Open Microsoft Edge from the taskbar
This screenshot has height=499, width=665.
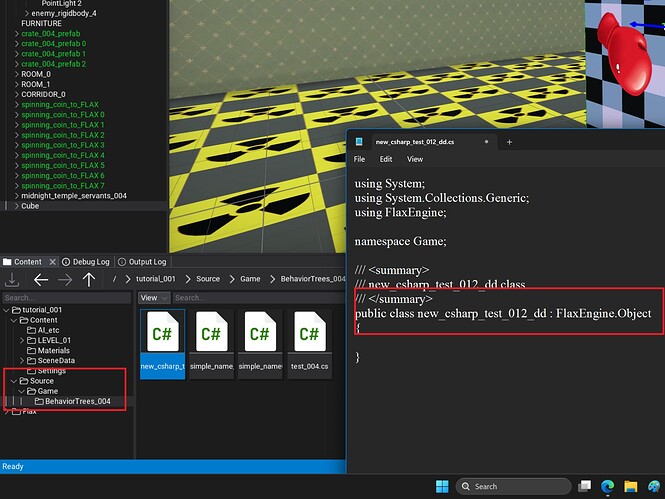coord(607,486)
